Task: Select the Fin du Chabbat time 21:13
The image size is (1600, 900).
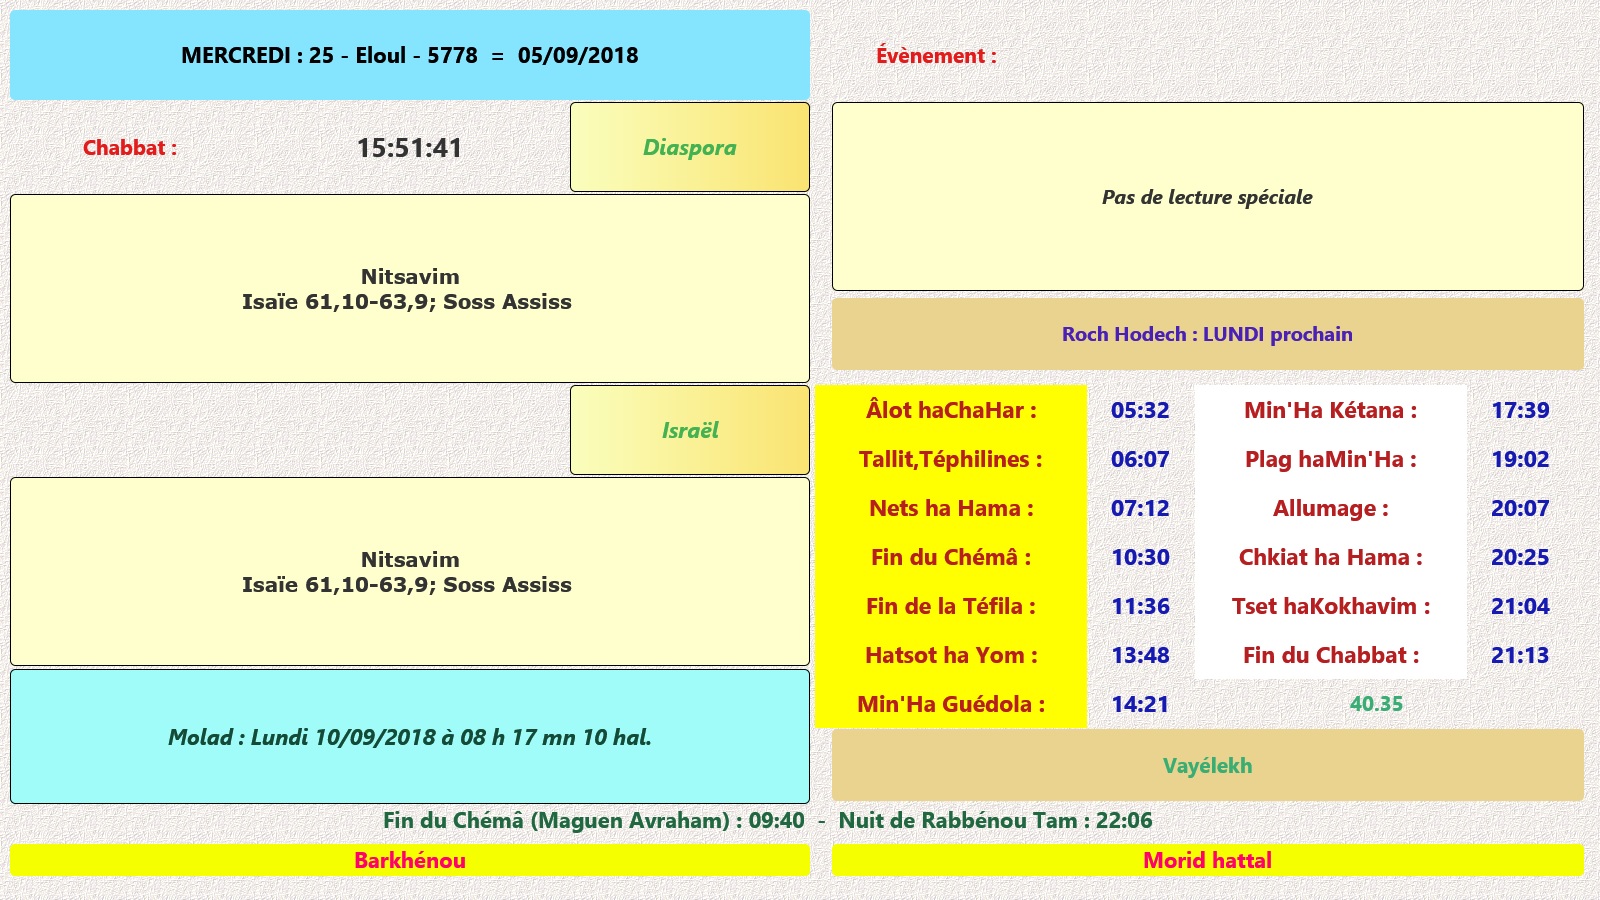Action: 1519,655
